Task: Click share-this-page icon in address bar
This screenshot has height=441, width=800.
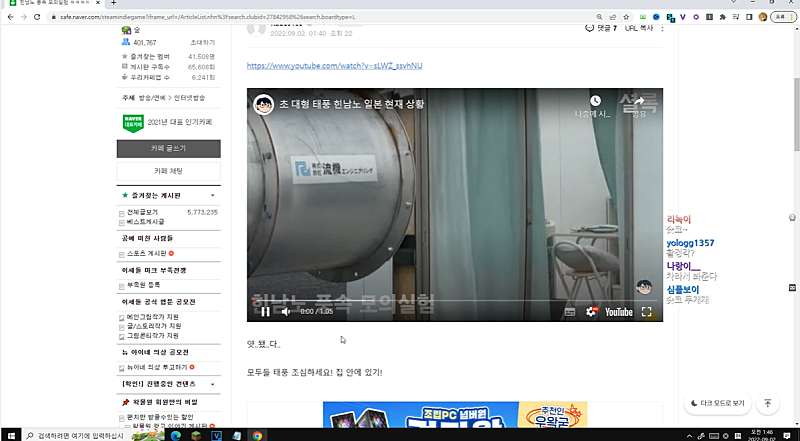Action: (x=613, y=17)
